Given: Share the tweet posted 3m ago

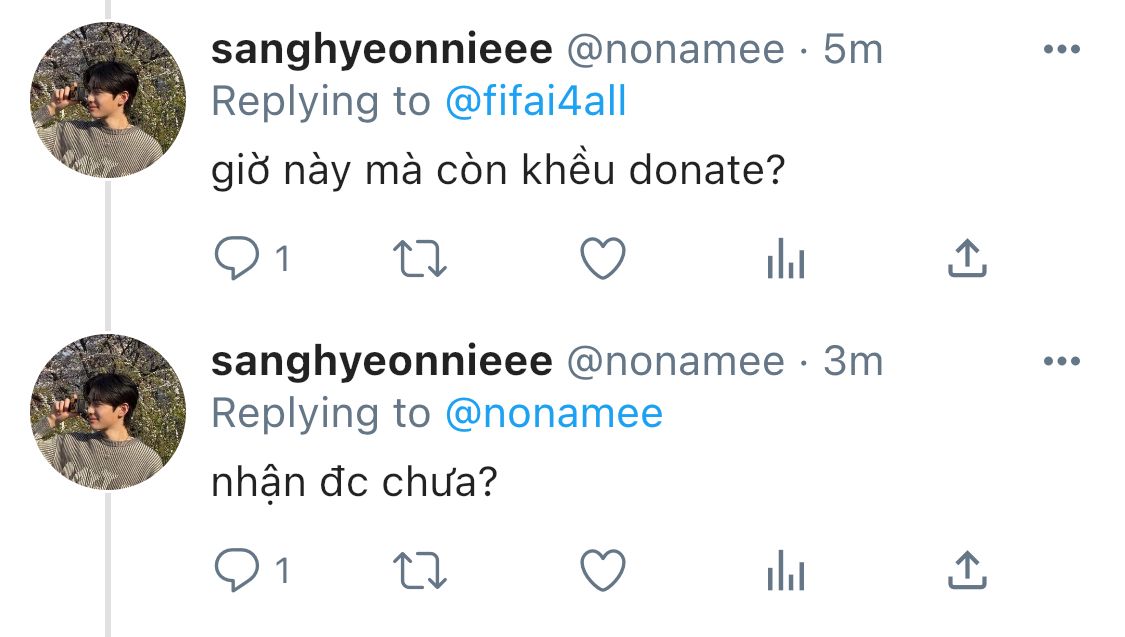Looking at the screenshot, I should pos(967,570).
